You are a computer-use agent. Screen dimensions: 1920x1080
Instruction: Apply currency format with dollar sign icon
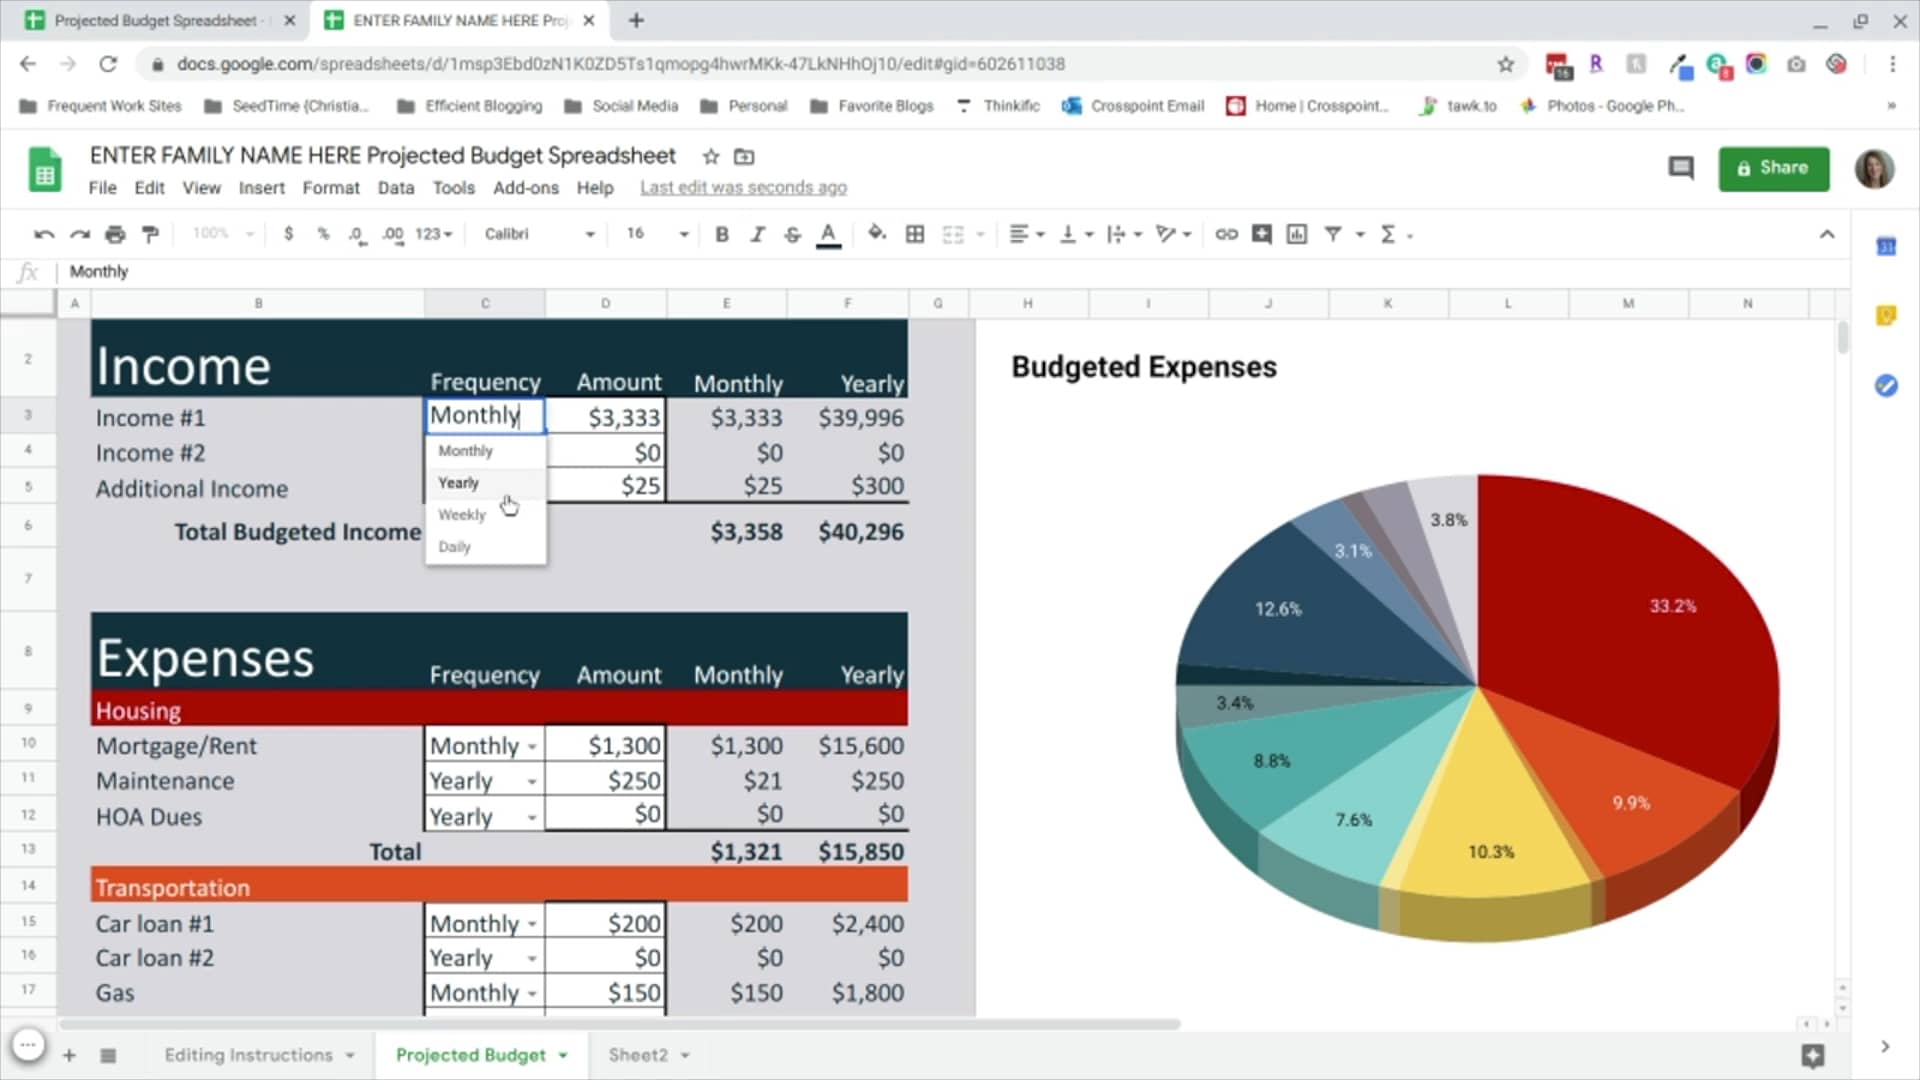pos(289,234)
